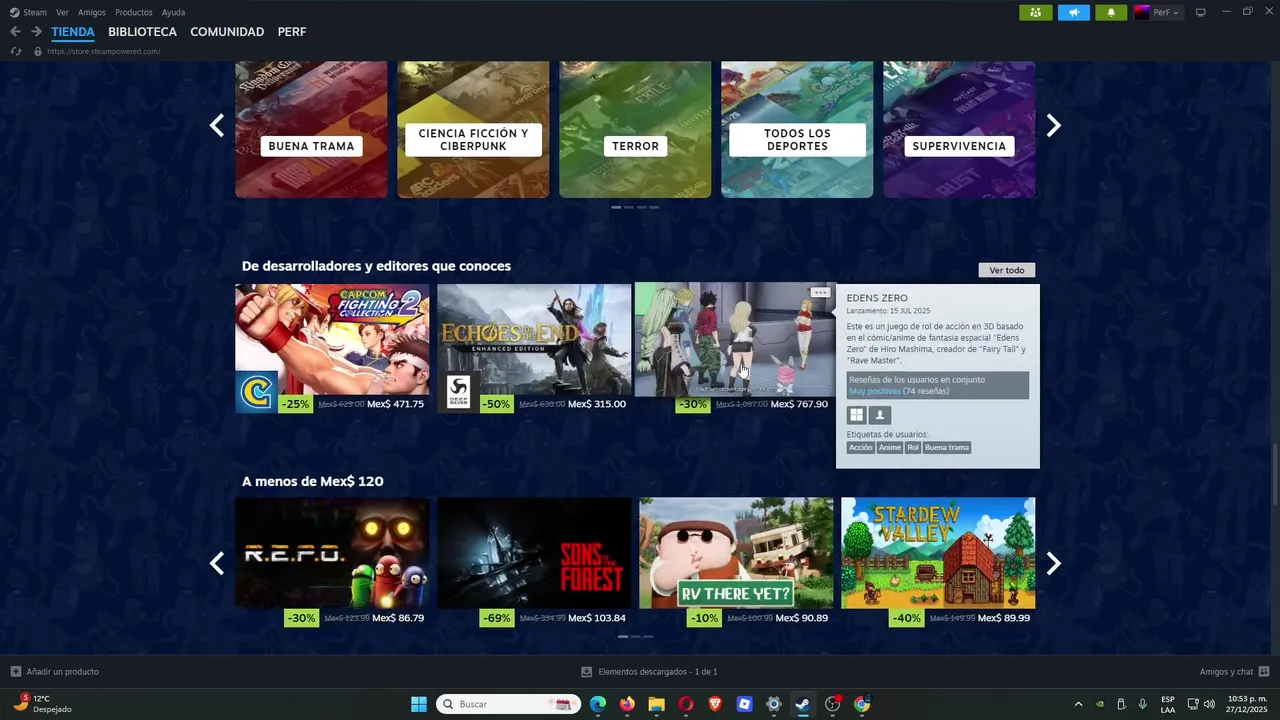Image resolution: width=1280 pixels, height=720 pixels.
Task: Open Opera from taskbar
Action: tap(686, 704)
